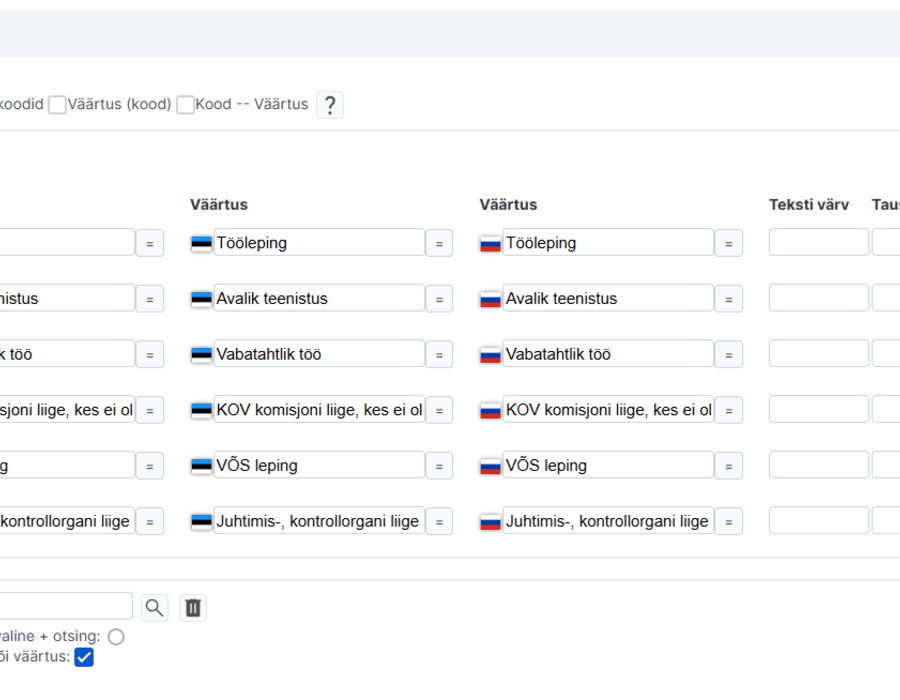The image size is (900, 700).
Task: Click the Russian flag beside Tööleping
Action: [491, 243]
